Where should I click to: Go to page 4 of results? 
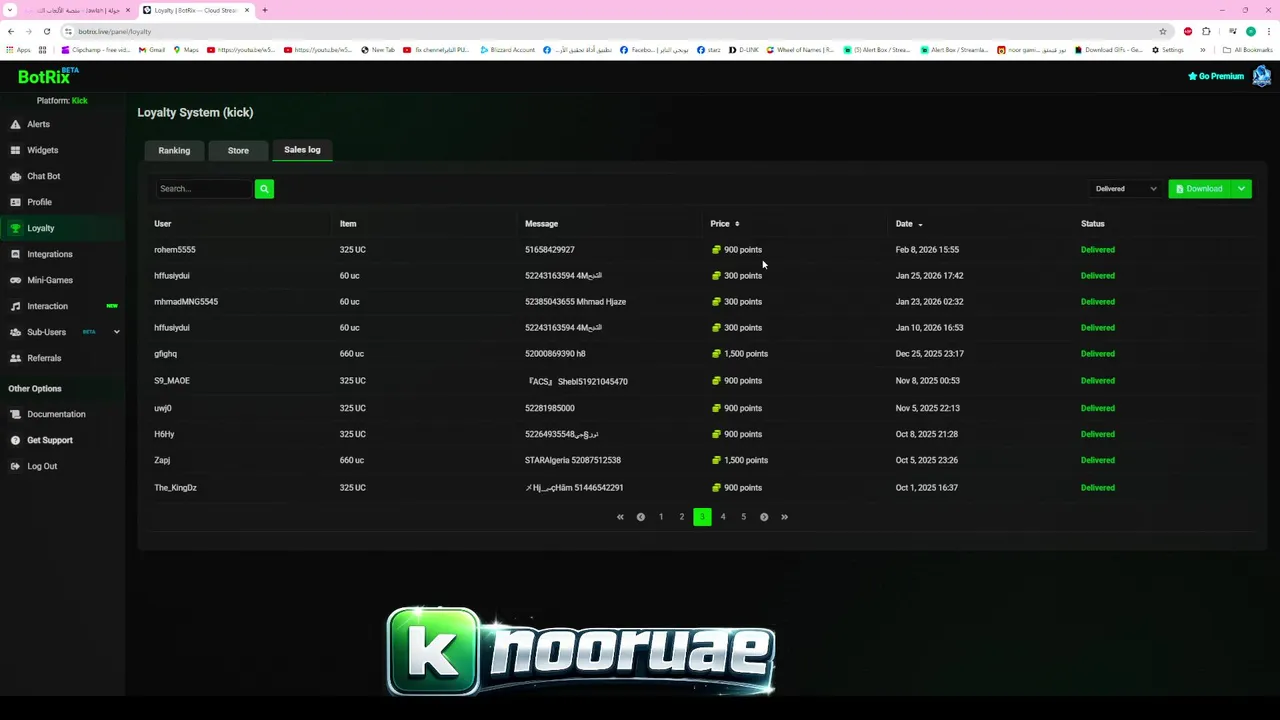click(723, 517)
